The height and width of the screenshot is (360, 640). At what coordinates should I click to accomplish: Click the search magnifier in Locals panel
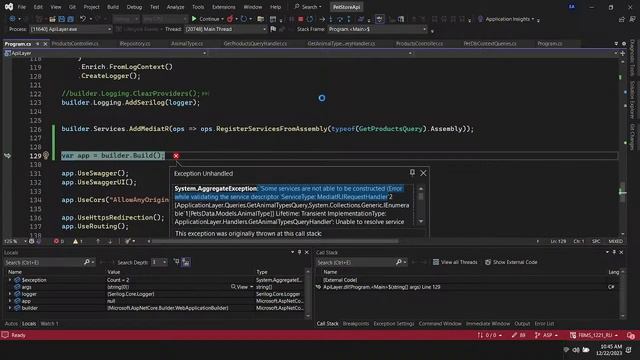pos(87,262)
